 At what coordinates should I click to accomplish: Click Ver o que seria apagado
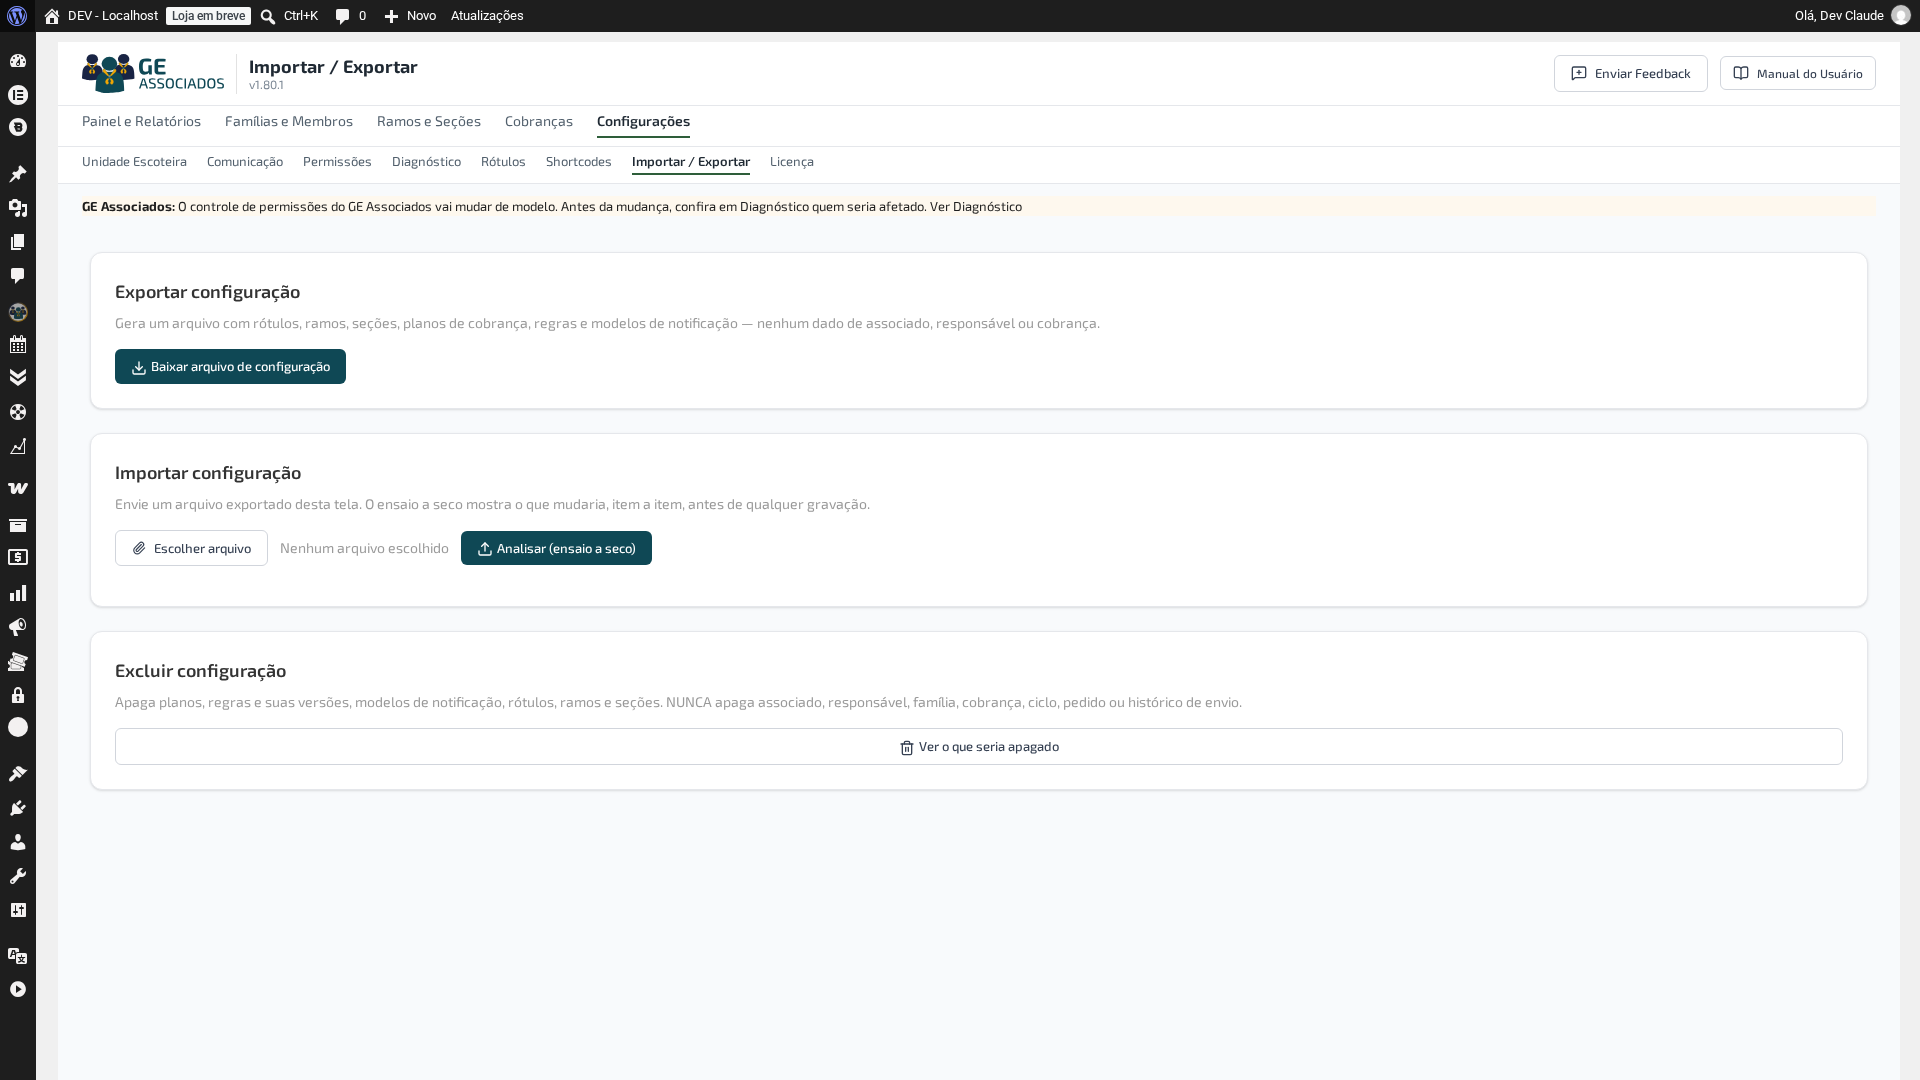point(979,747)
